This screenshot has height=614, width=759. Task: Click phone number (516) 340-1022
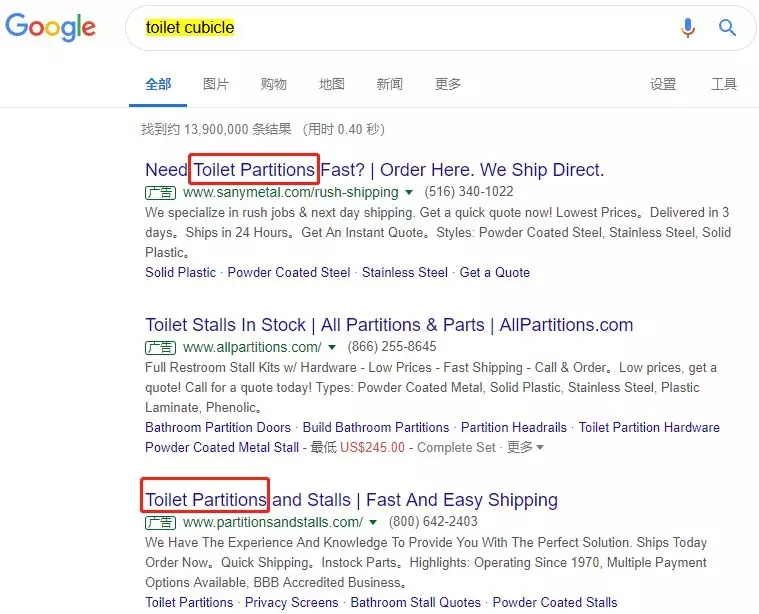pos(469,192)
